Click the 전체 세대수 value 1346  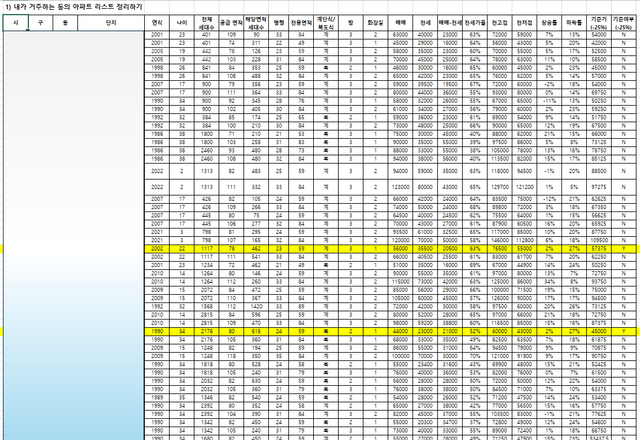tap(207, 397)
